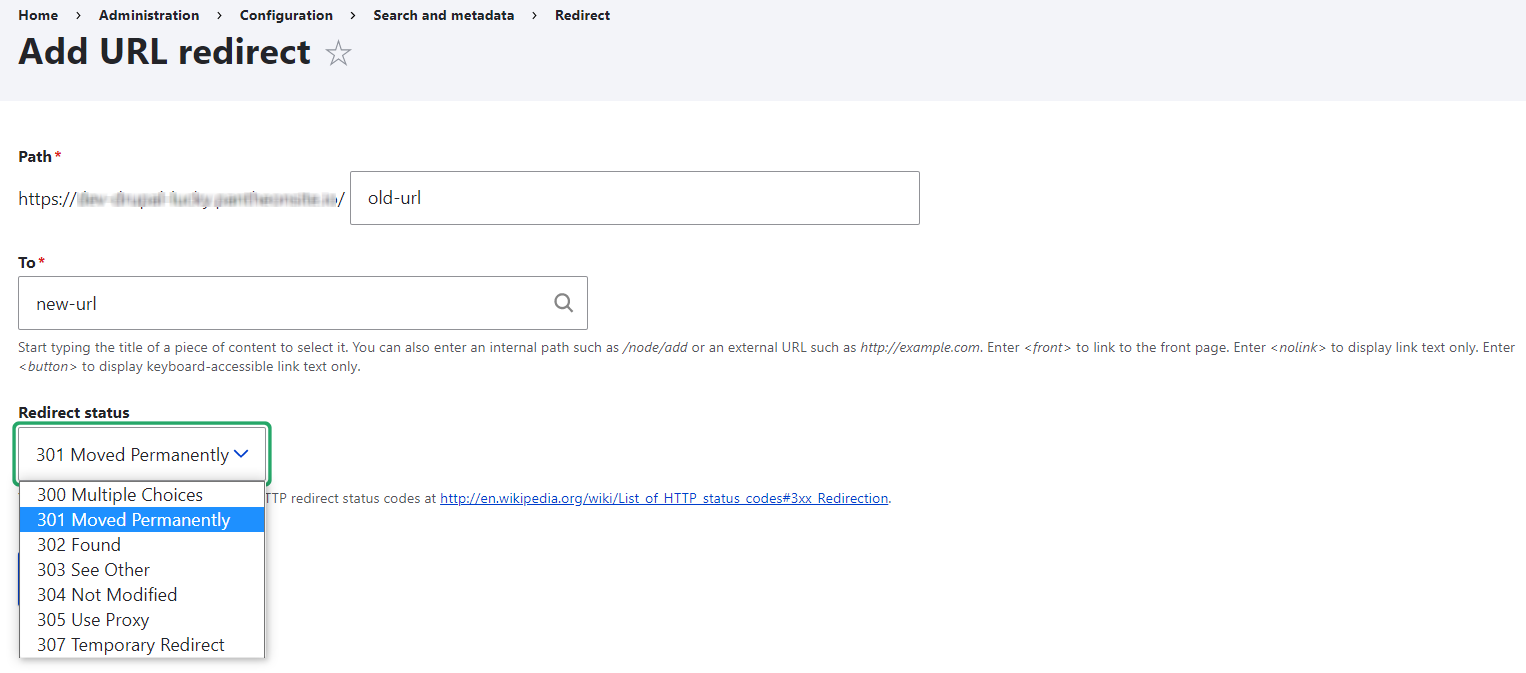Click the Path field containing old-url

634,198
